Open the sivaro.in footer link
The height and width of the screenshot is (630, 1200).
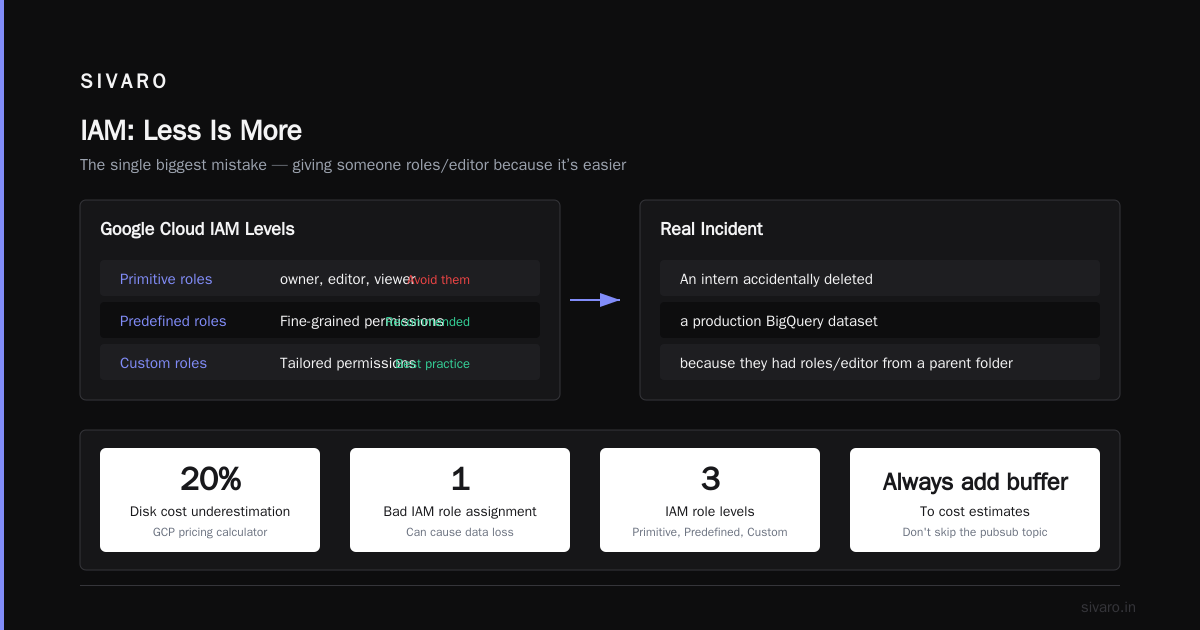pos(1108,607)
